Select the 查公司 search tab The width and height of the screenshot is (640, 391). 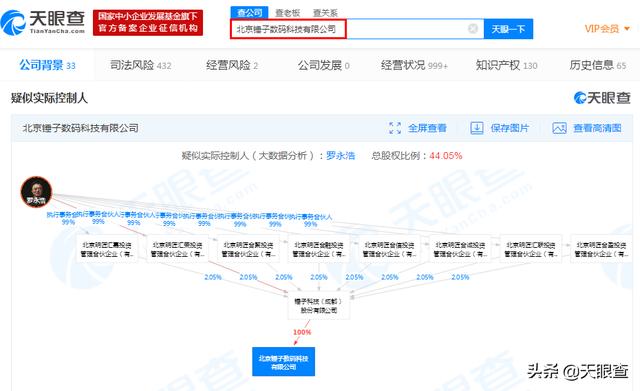(x=249, y=13)
